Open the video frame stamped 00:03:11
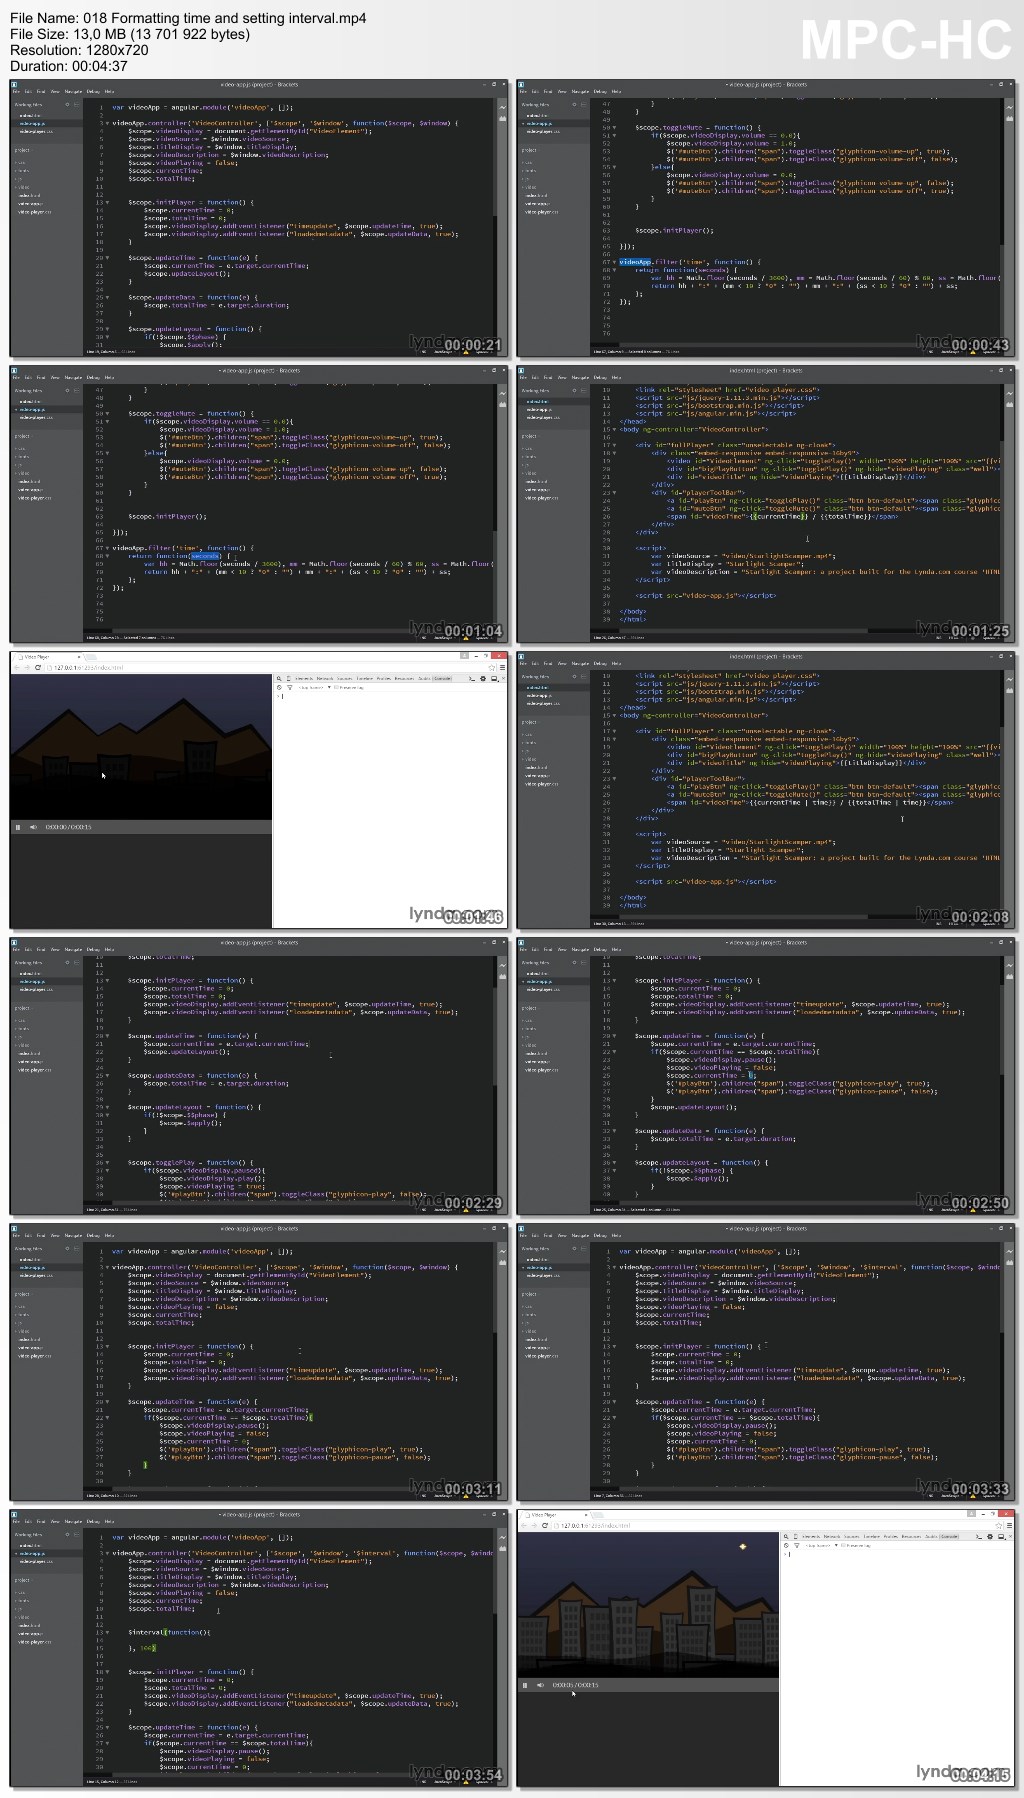This screenshot has width=1024, height=1798. coord(260,1362)
